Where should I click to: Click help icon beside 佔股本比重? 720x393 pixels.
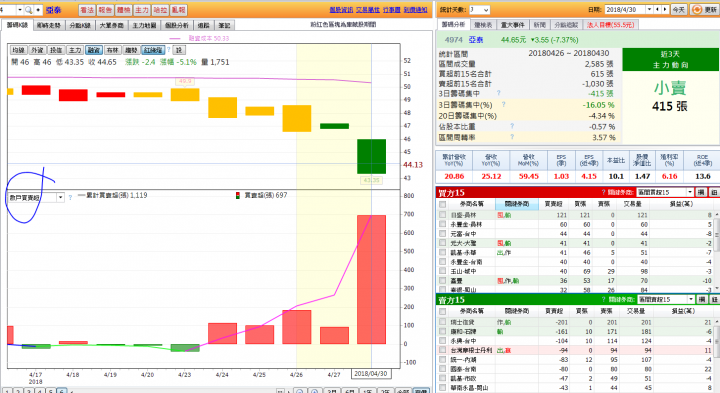coord(512,126)
